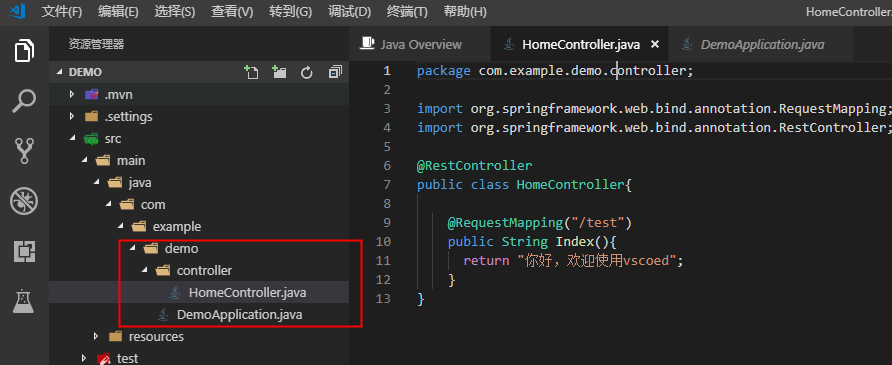
Task: Collapse all folders in explorer
Action: click(x=335, y=72)
